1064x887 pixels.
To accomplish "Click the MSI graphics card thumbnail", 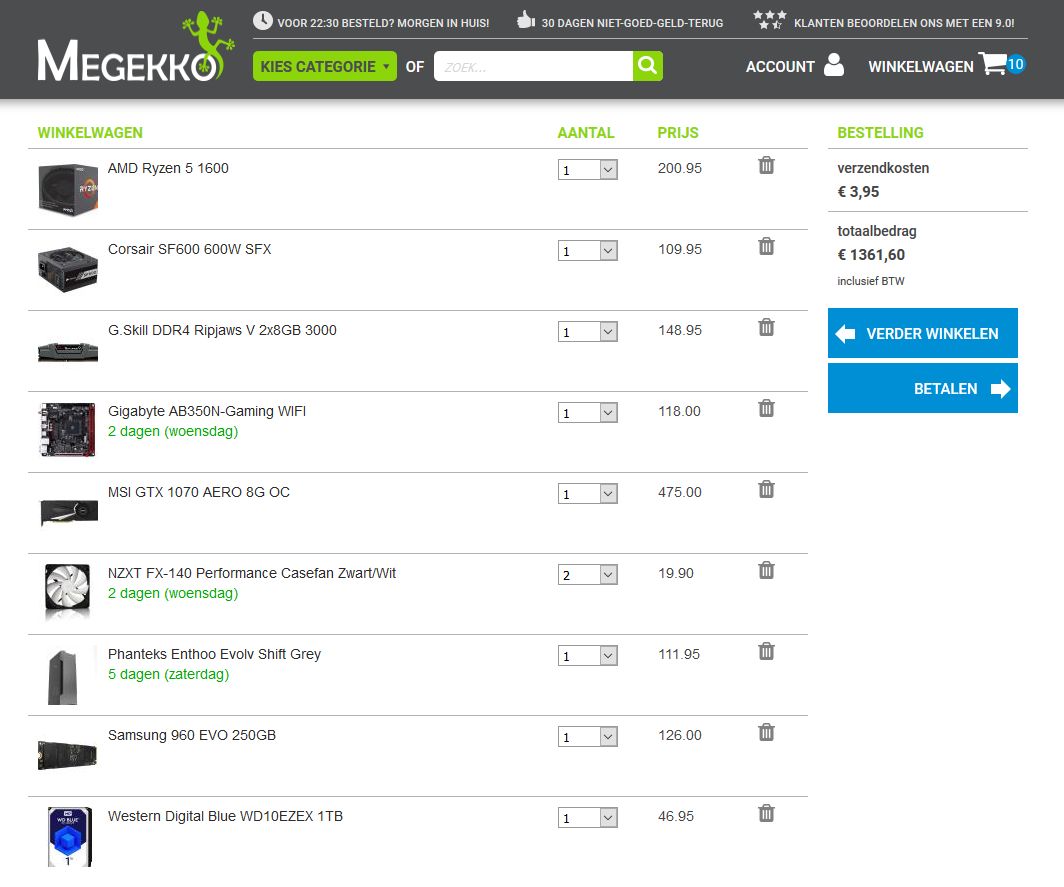I will tap(69, 512).
